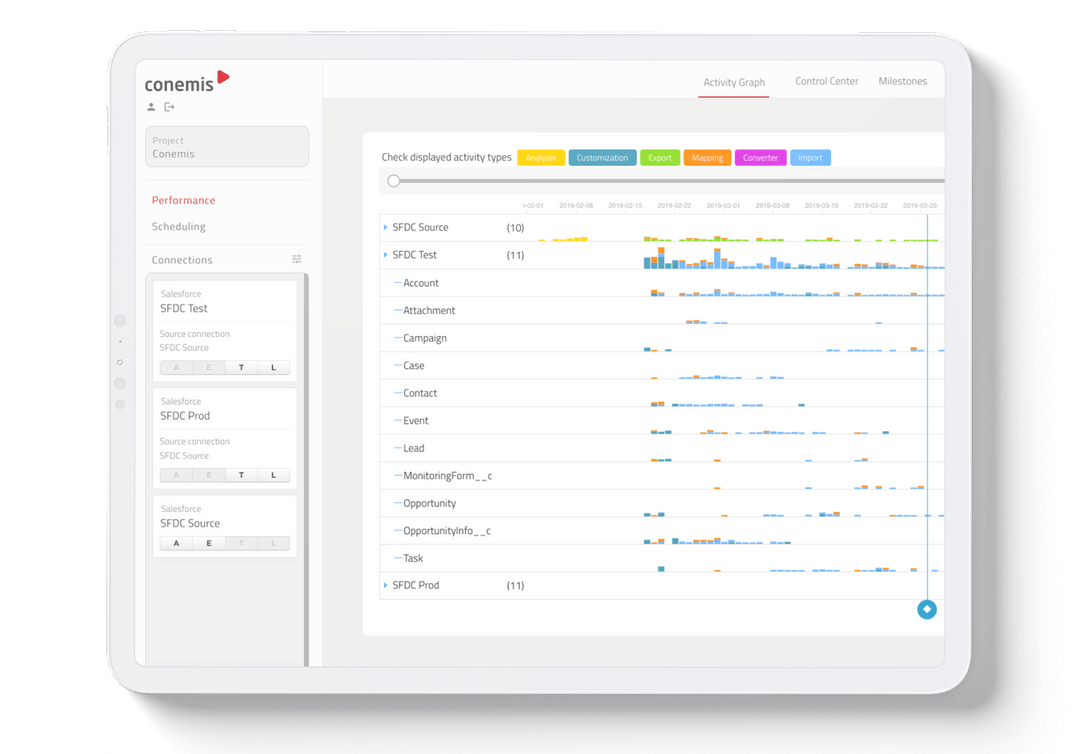The width and height of the screenshot is (1080, 754).
Task: Click the T button on SFDC Test card
Action: click(x=241, y=368)
